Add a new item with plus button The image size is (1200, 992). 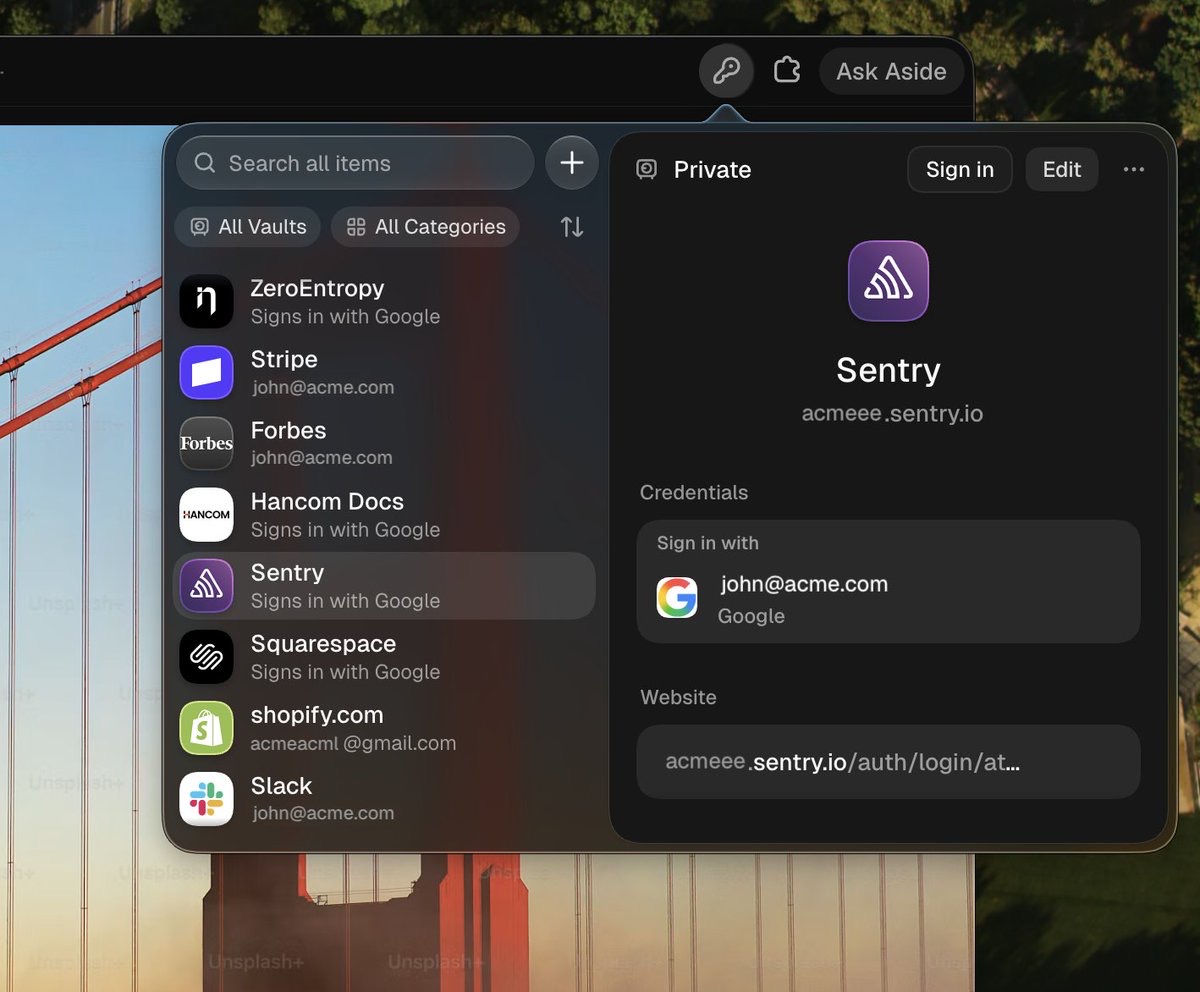(572, 163)
